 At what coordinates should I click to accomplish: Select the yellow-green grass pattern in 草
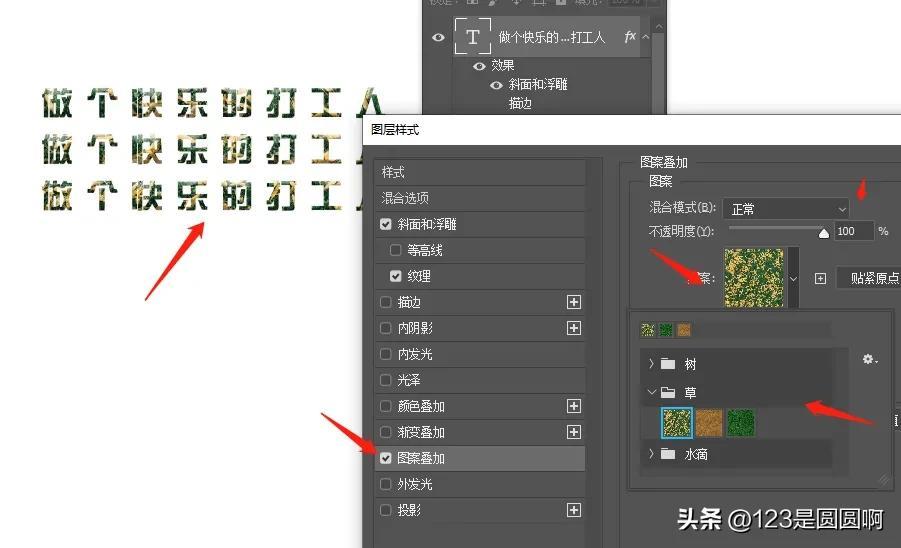tap(676, 423)
